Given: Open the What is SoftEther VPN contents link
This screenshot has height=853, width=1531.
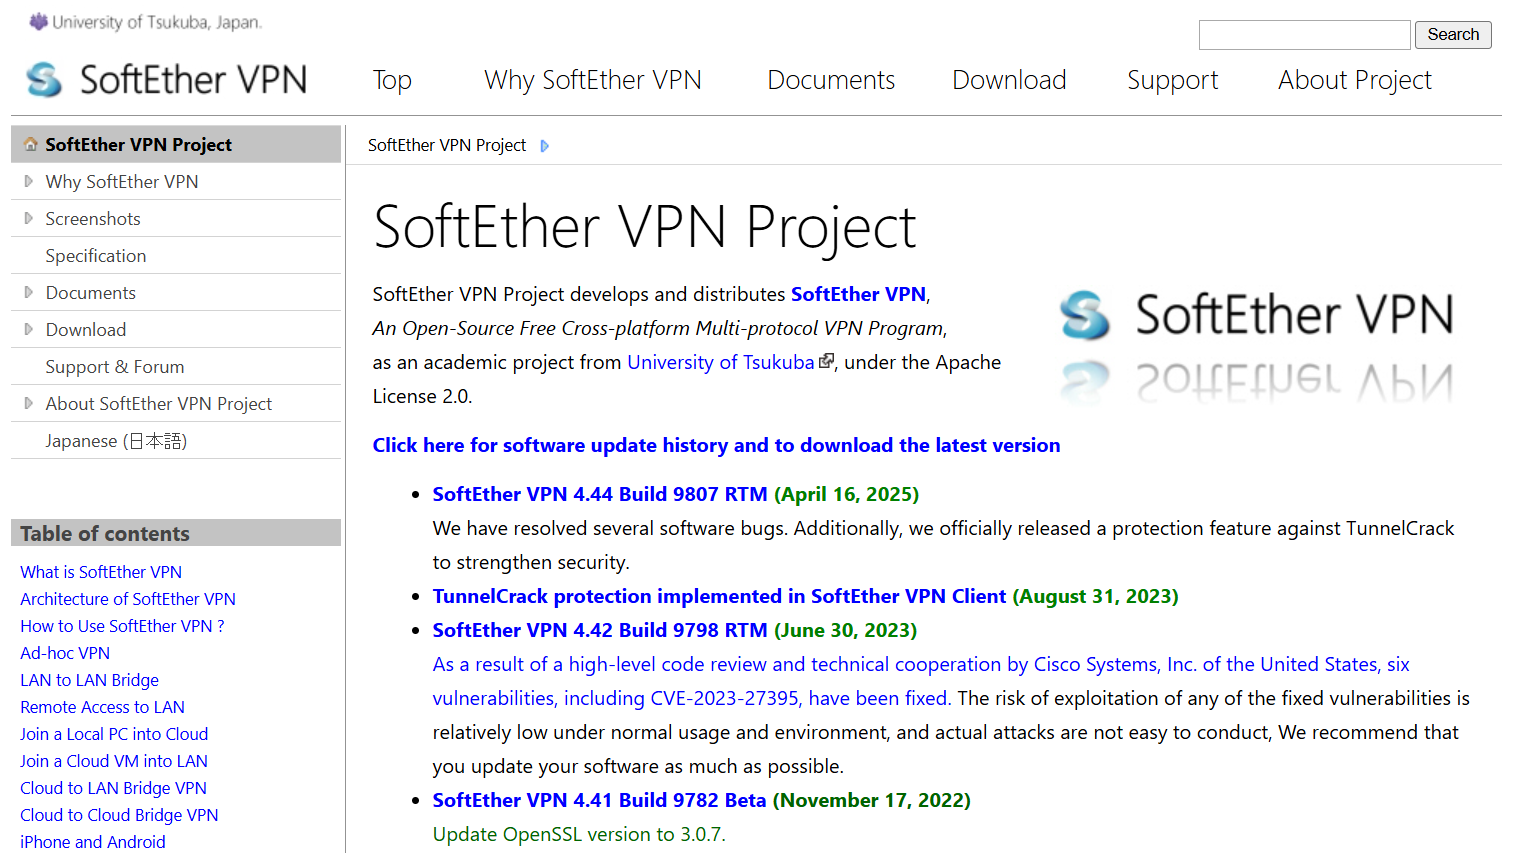Looking at the screenshot, I should (101, 572).
